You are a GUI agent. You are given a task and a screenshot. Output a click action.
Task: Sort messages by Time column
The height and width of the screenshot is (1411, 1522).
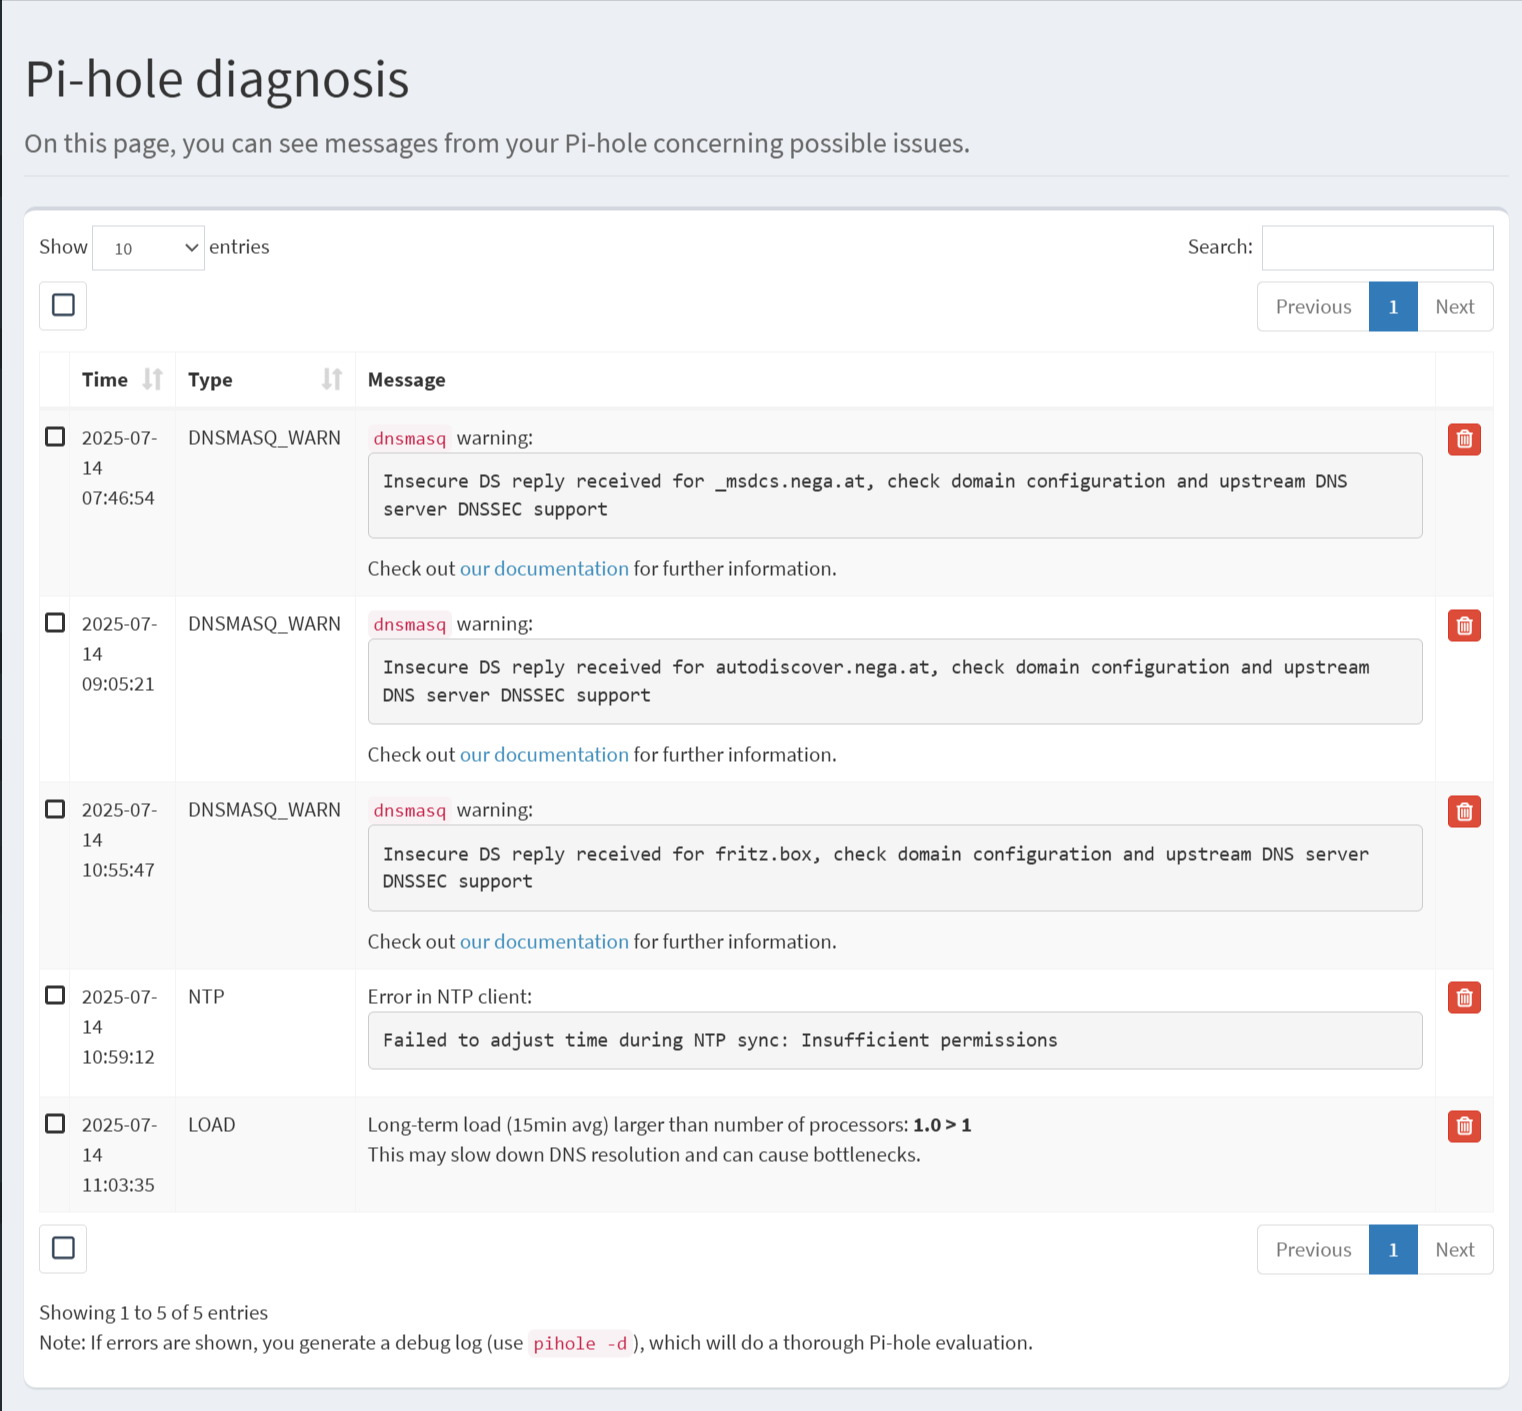[x=122, y=380]
